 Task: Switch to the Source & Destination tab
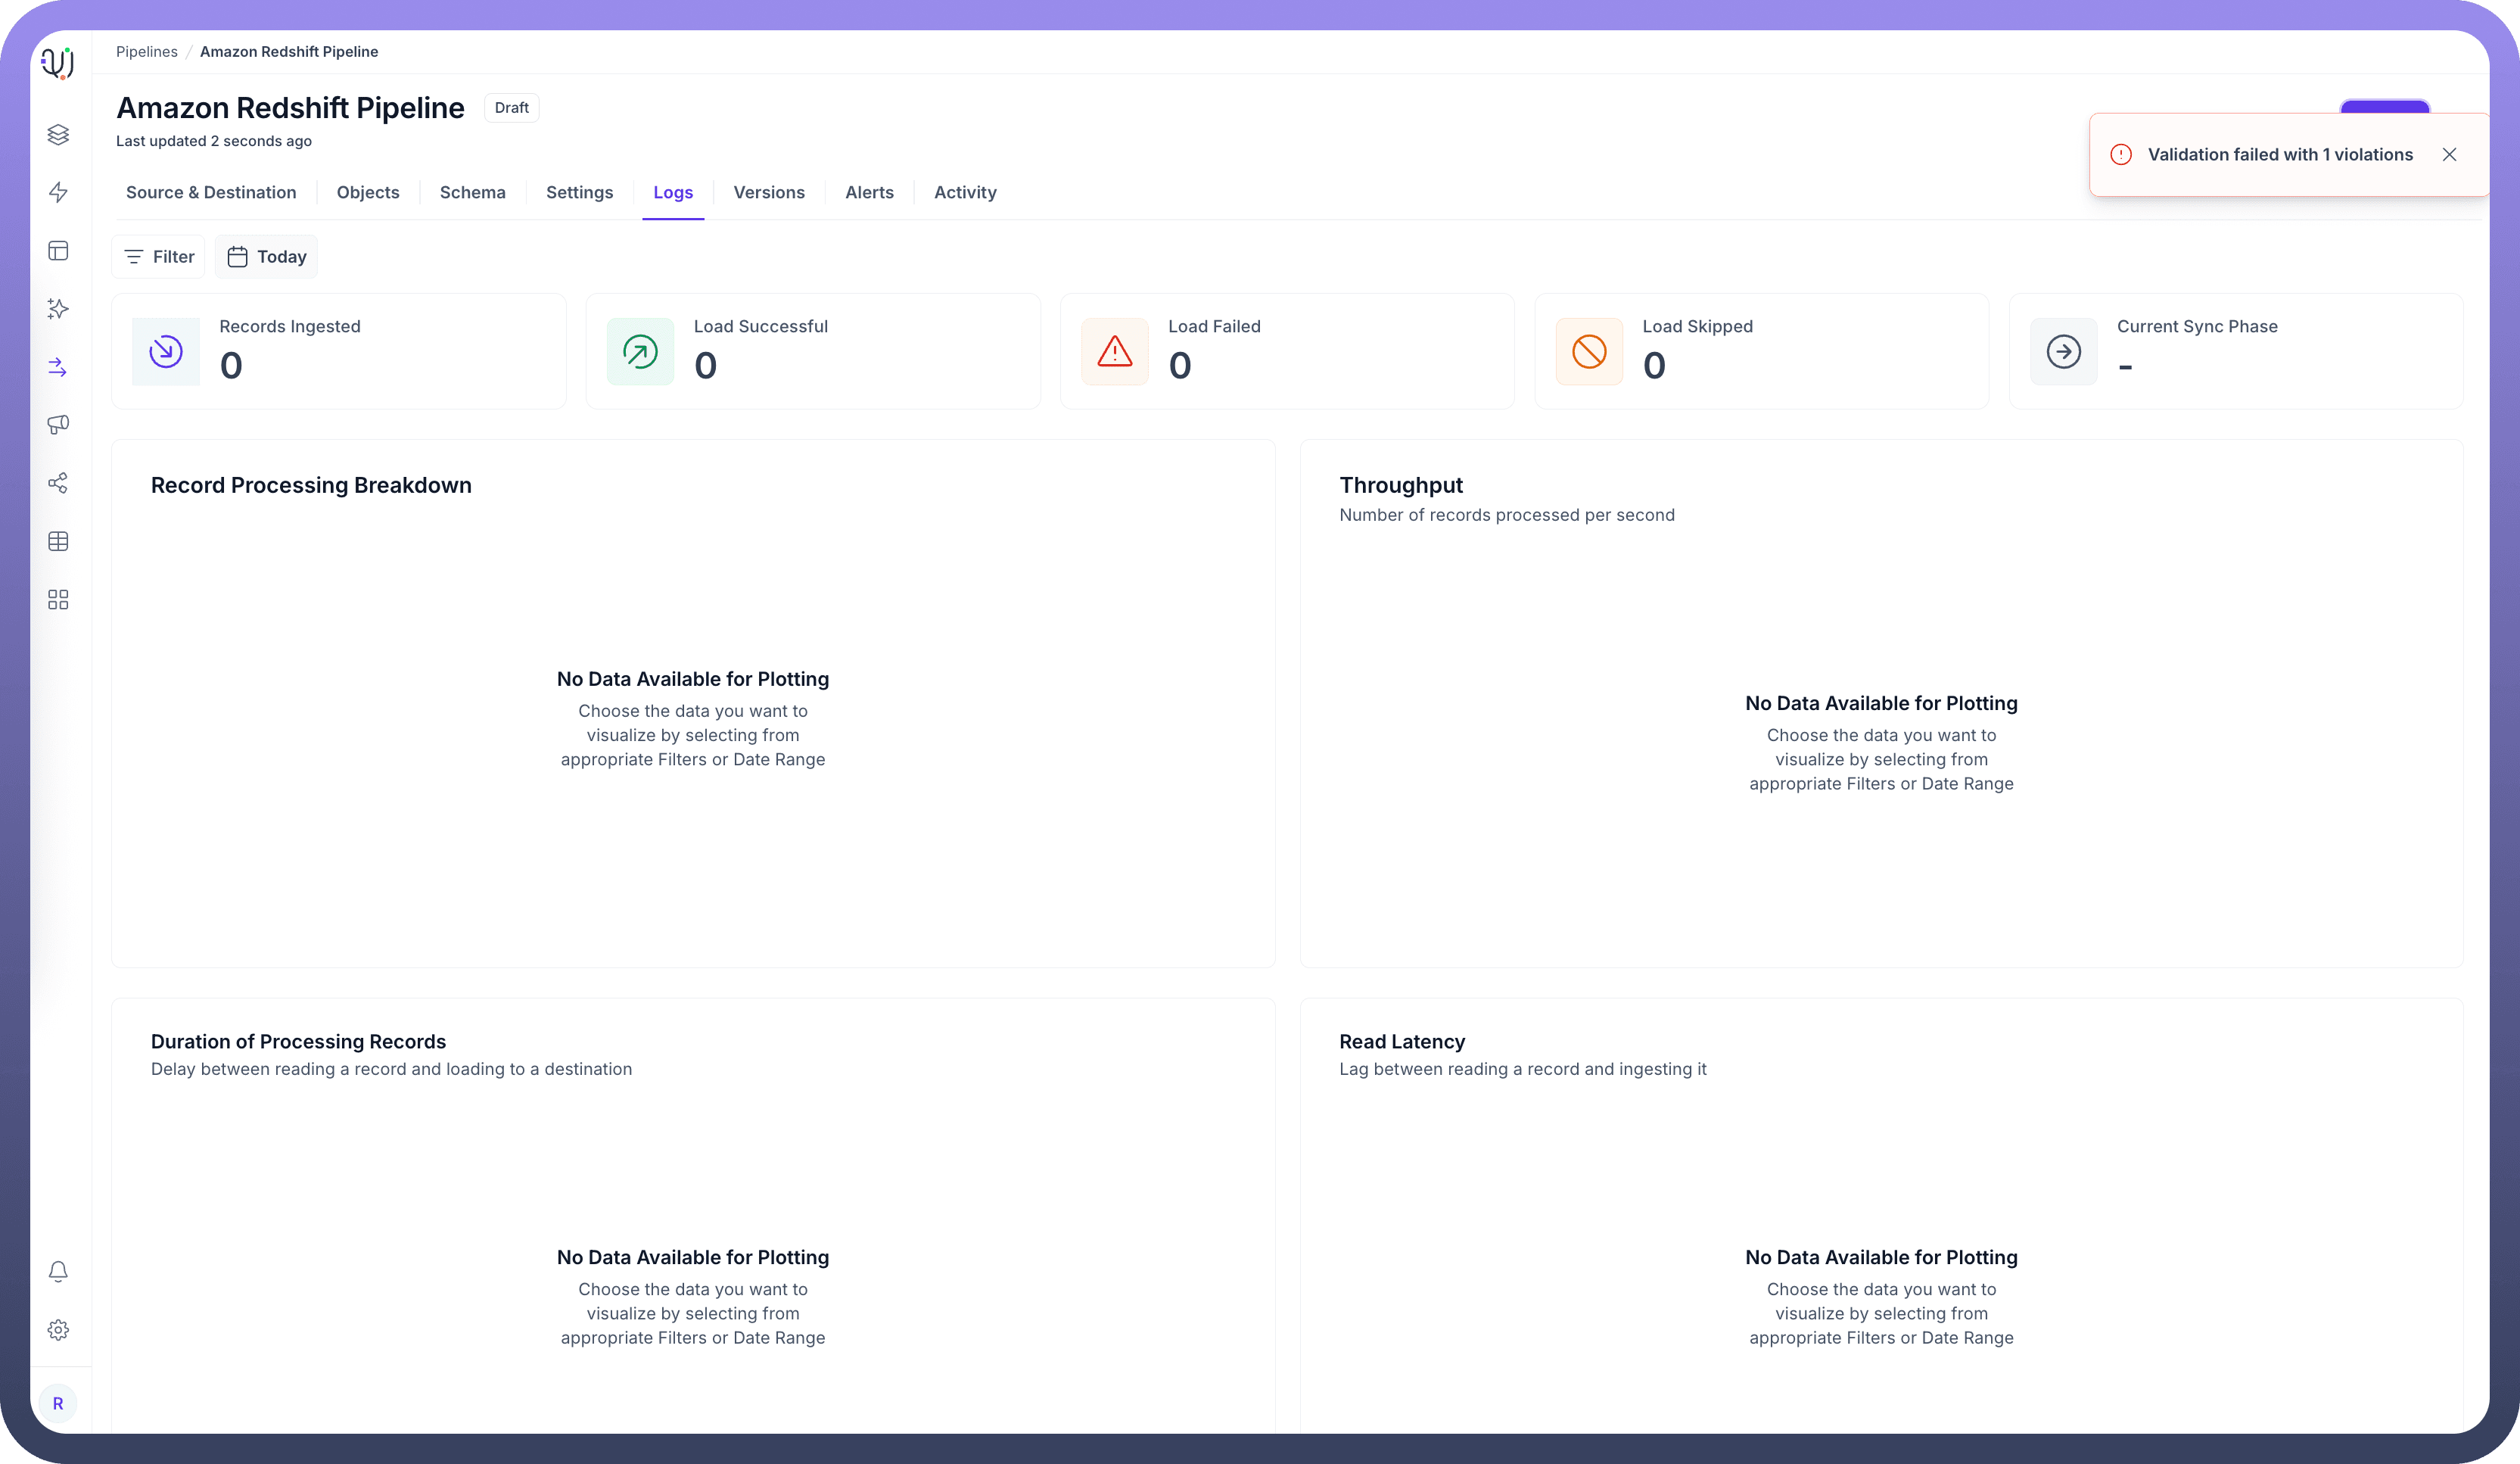point(211,192)
